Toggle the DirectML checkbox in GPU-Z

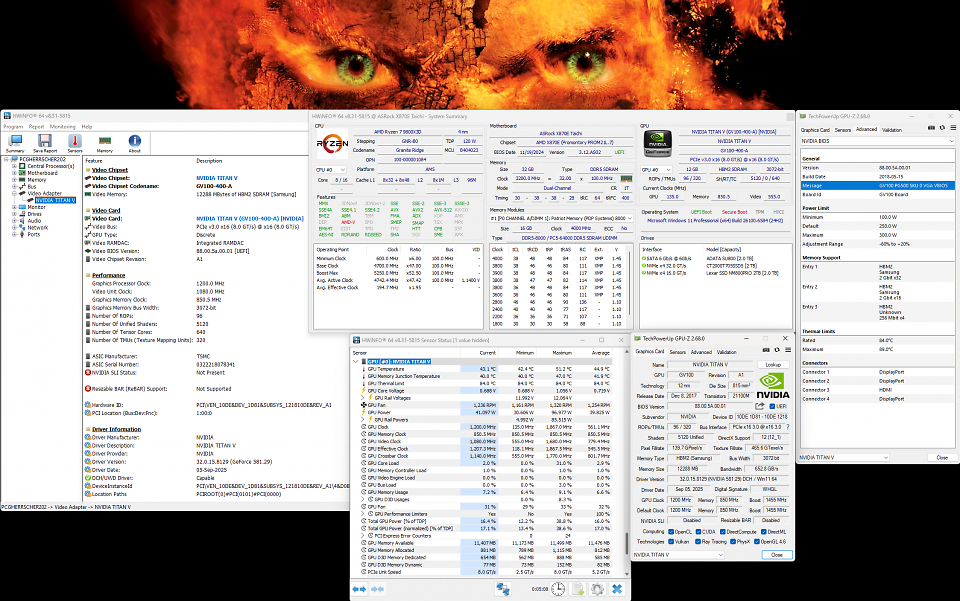(x=763, y=532)
